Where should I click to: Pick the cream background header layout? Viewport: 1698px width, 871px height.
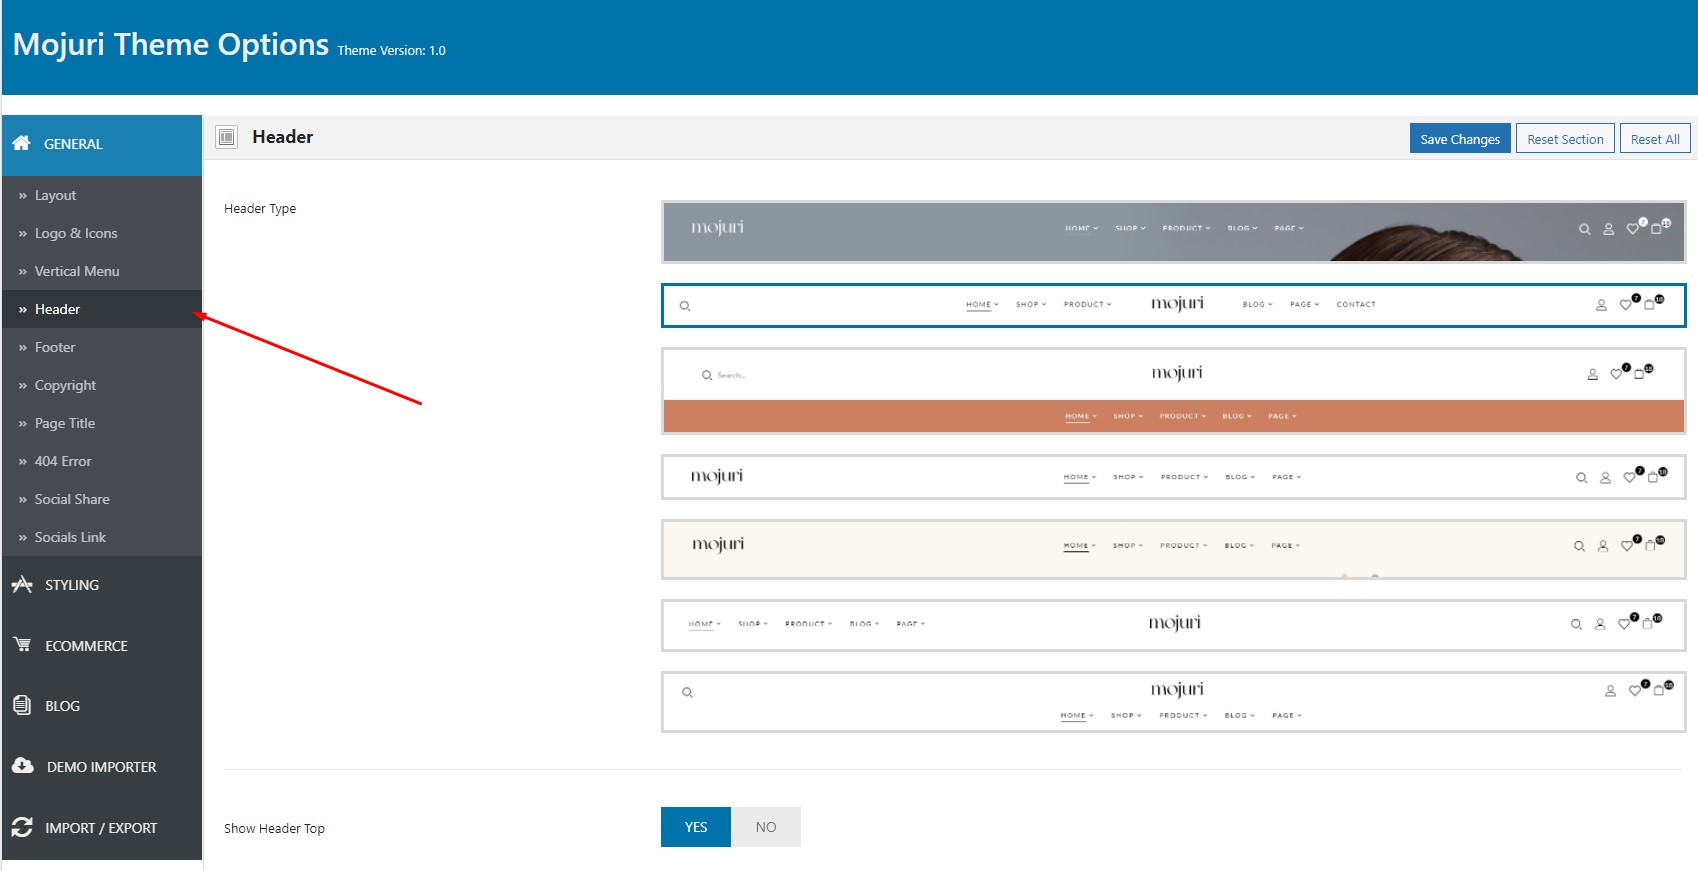coord(1174,549)
